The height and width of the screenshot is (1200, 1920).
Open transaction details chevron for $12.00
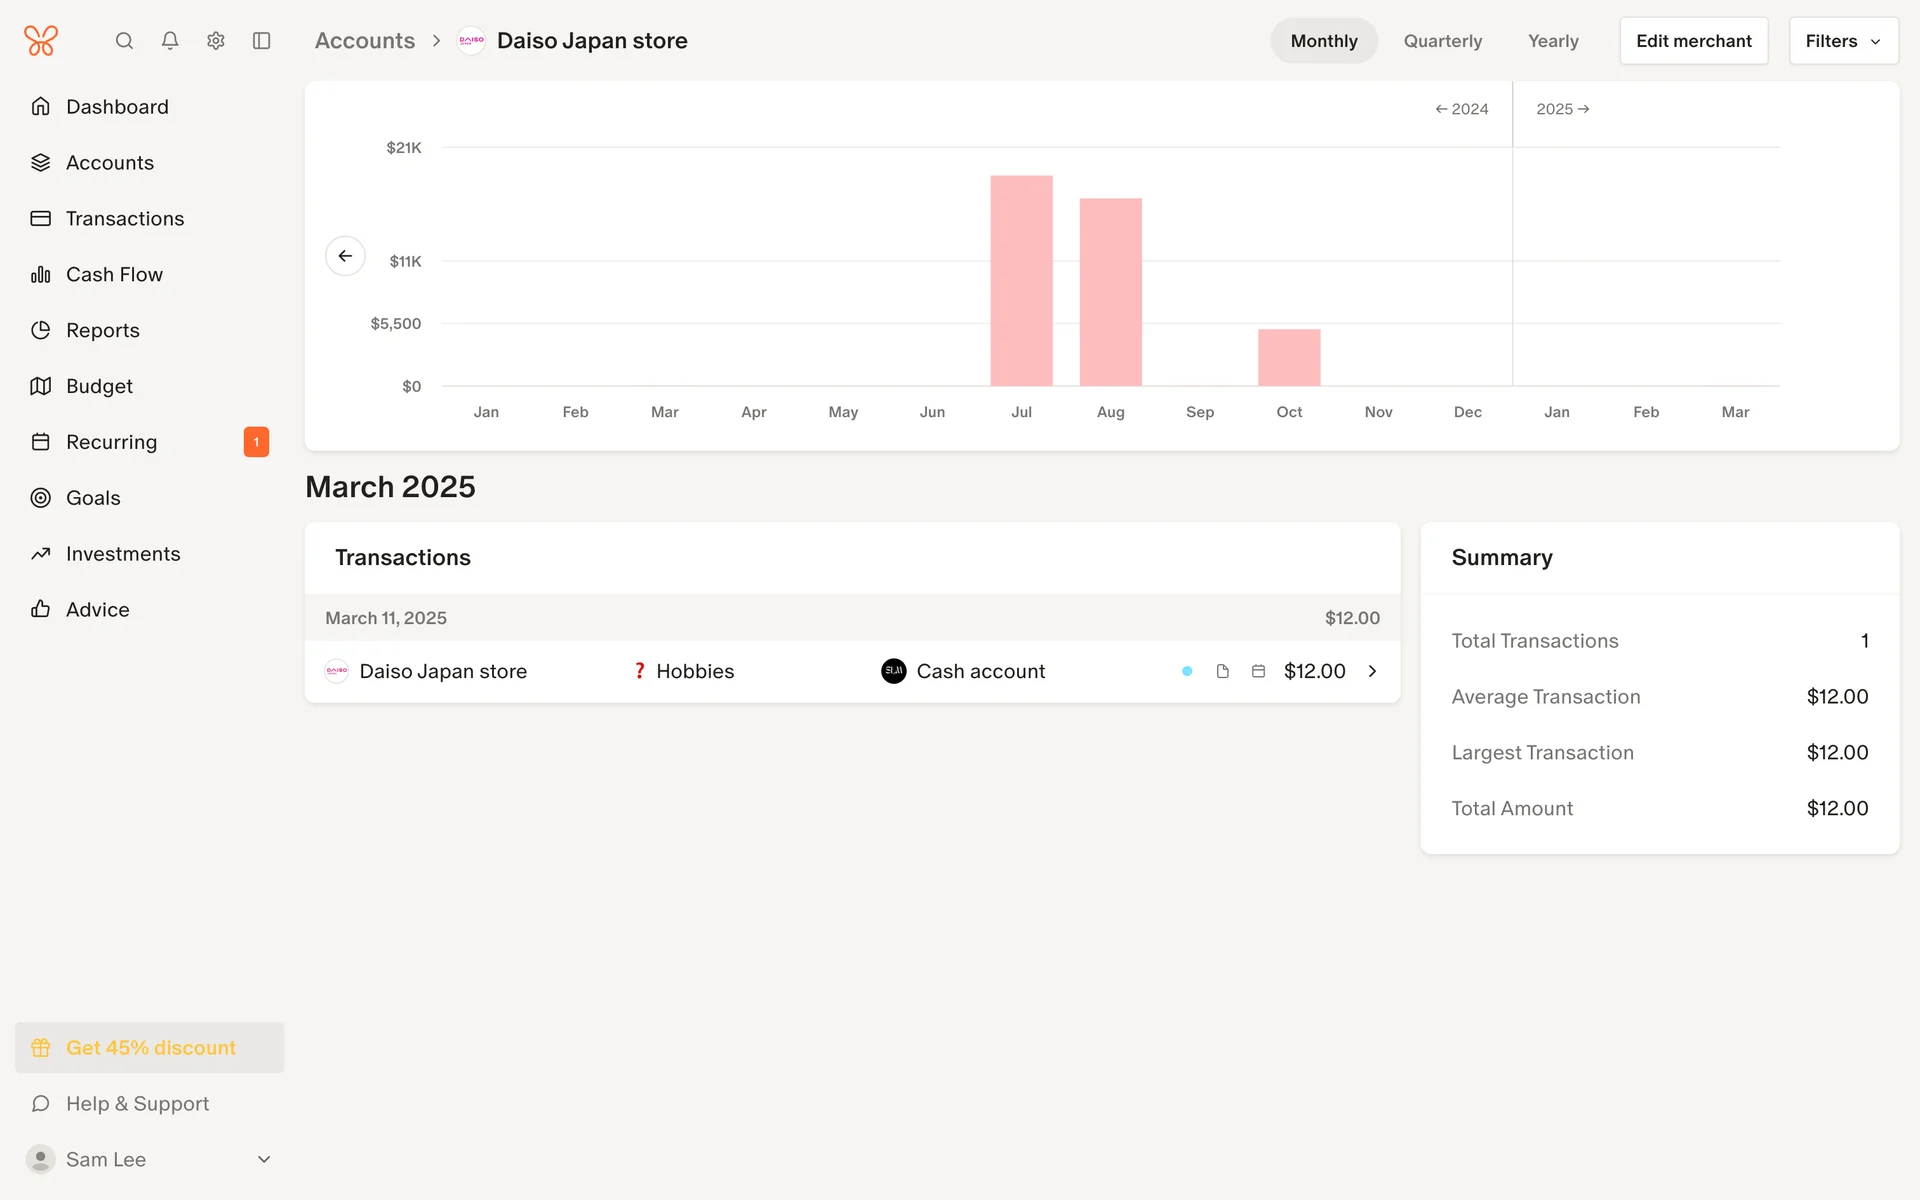(1373, 672)
